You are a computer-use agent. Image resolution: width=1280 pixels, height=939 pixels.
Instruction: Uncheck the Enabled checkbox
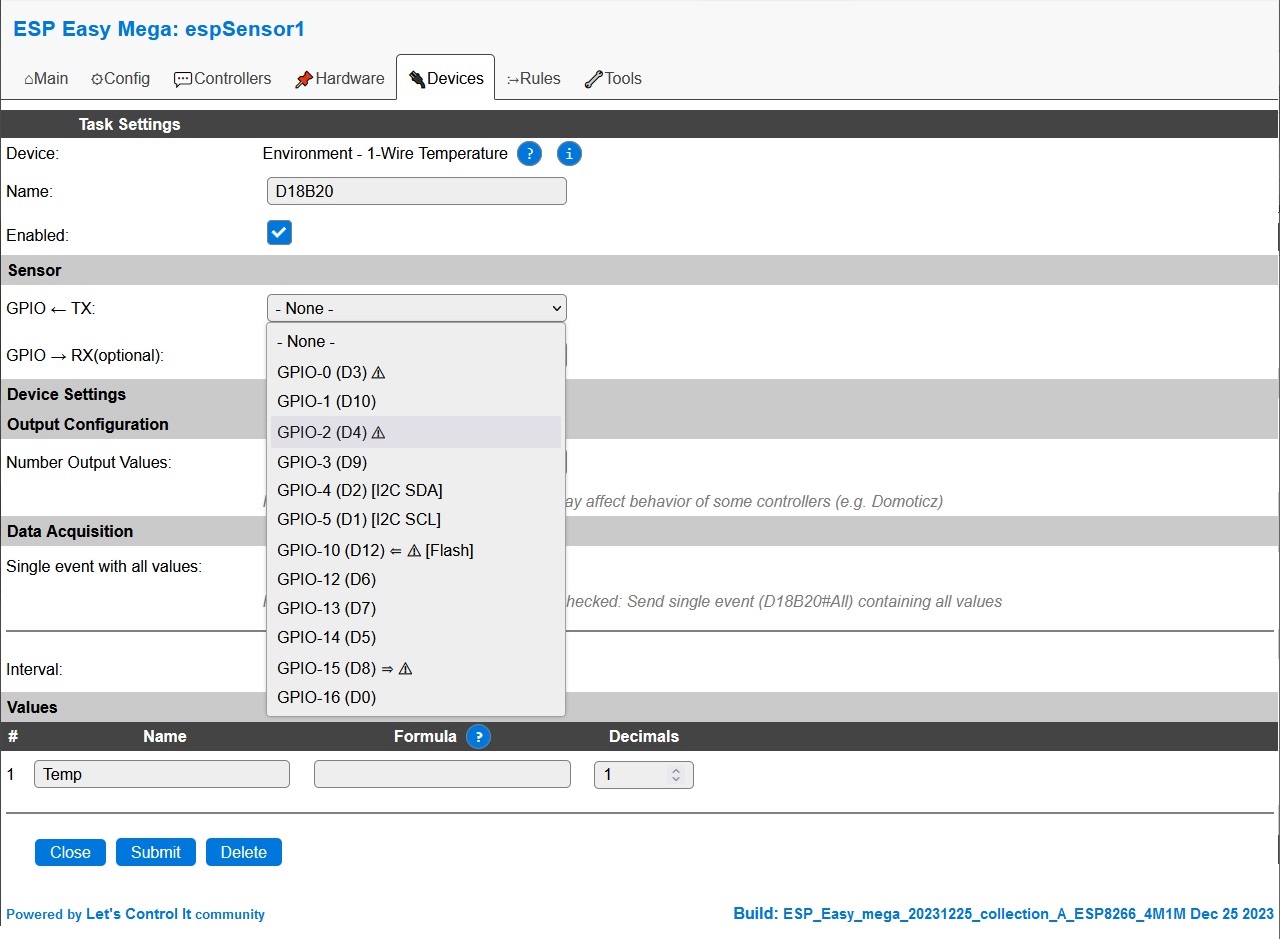(279, 233)
